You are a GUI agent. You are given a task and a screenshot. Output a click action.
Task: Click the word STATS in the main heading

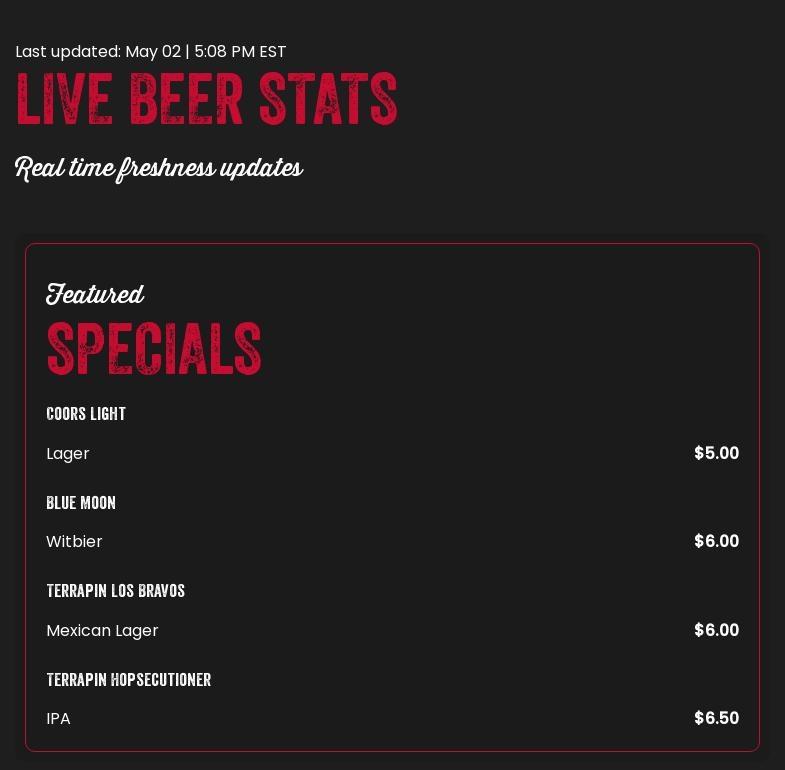328,100
